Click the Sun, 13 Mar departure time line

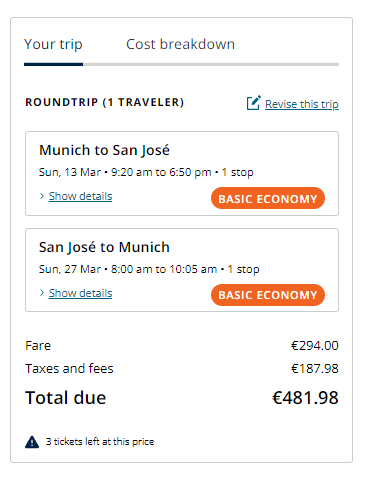(146, 172)
